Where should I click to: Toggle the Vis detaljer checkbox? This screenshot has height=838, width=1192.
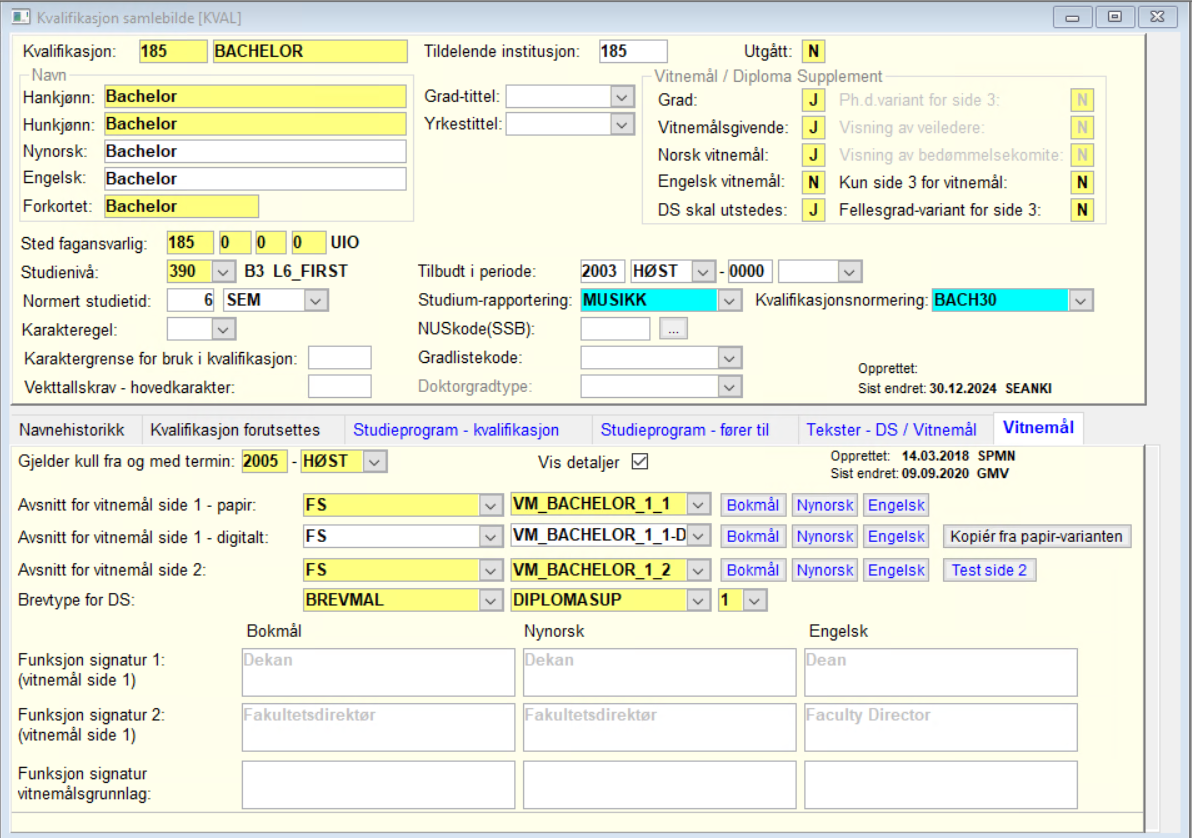pos(640,462)
